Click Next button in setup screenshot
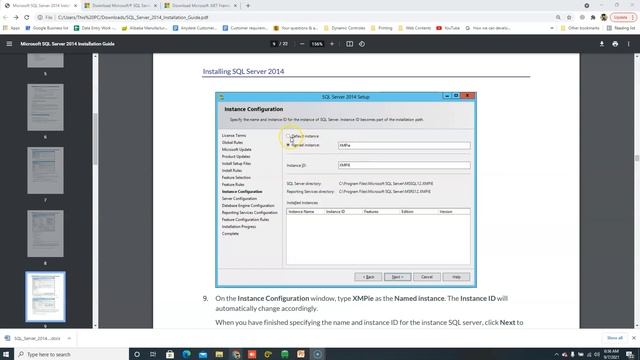 [x=398, y=277]
